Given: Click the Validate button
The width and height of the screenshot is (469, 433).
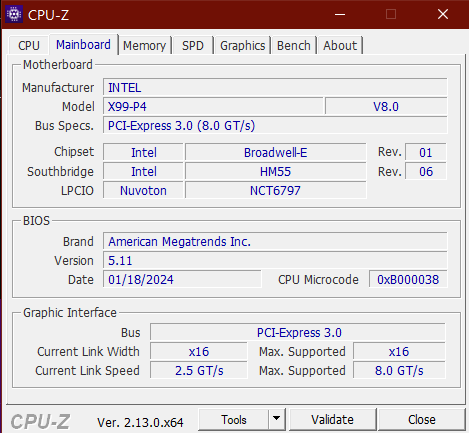Looking at the screenshot, I should pyautogui.click(x=332, y=419).
